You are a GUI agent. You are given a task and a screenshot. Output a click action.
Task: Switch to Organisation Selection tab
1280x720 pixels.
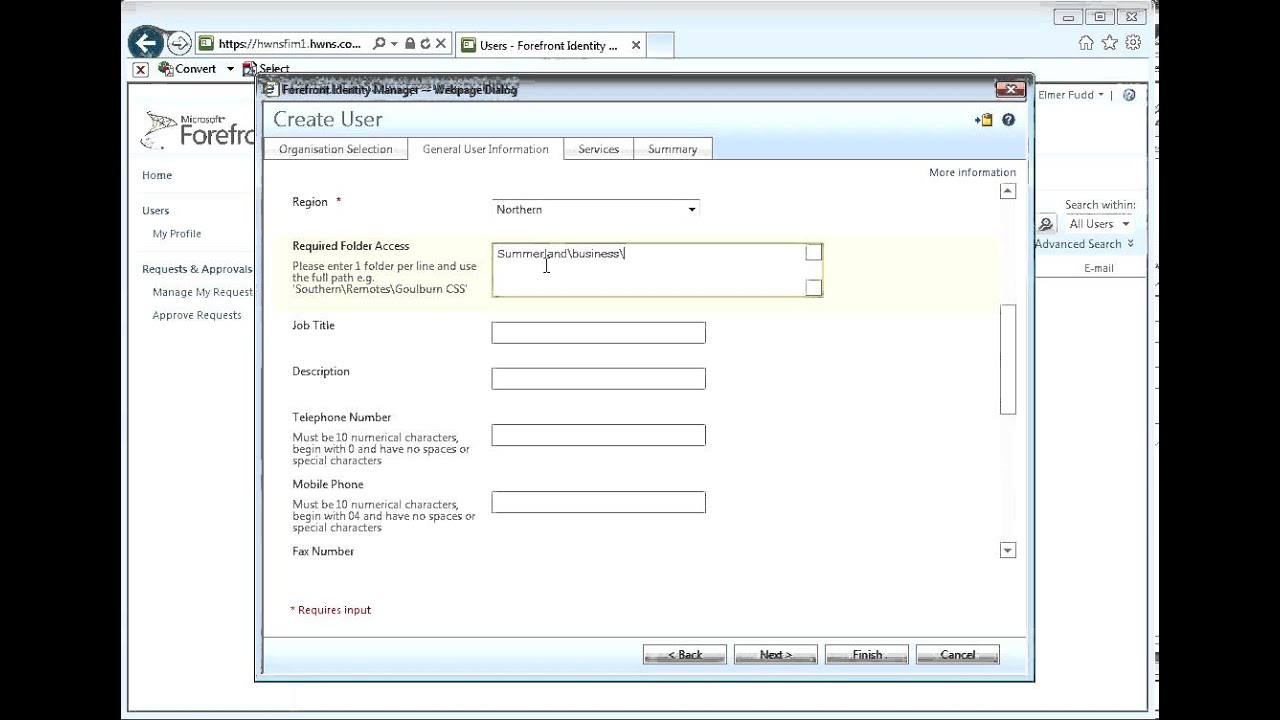pyautogui.click(x=336, y=149)
